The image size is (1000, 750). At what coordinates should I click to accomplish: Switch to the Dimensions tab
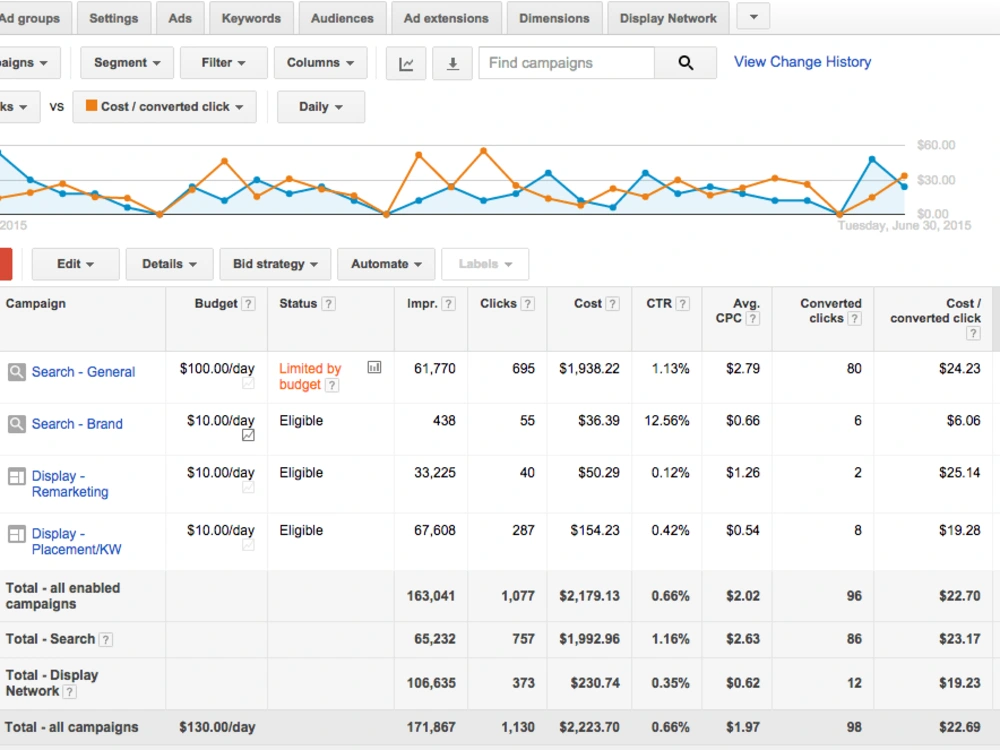pos(554,18)
